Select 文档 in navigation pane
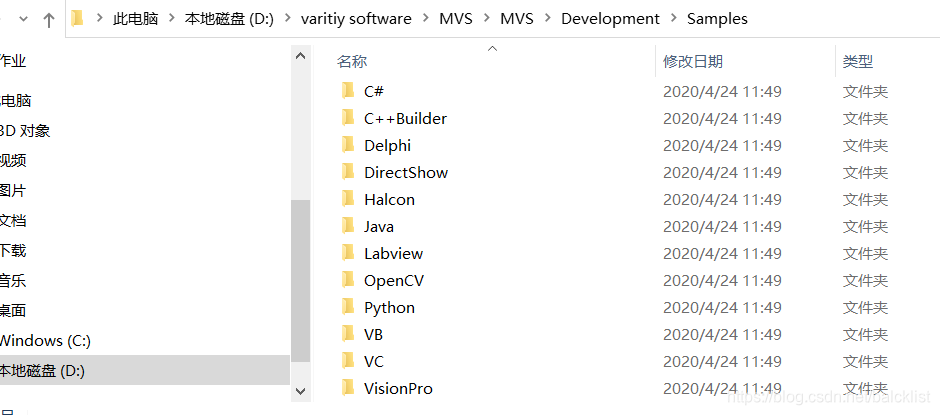 13,221
